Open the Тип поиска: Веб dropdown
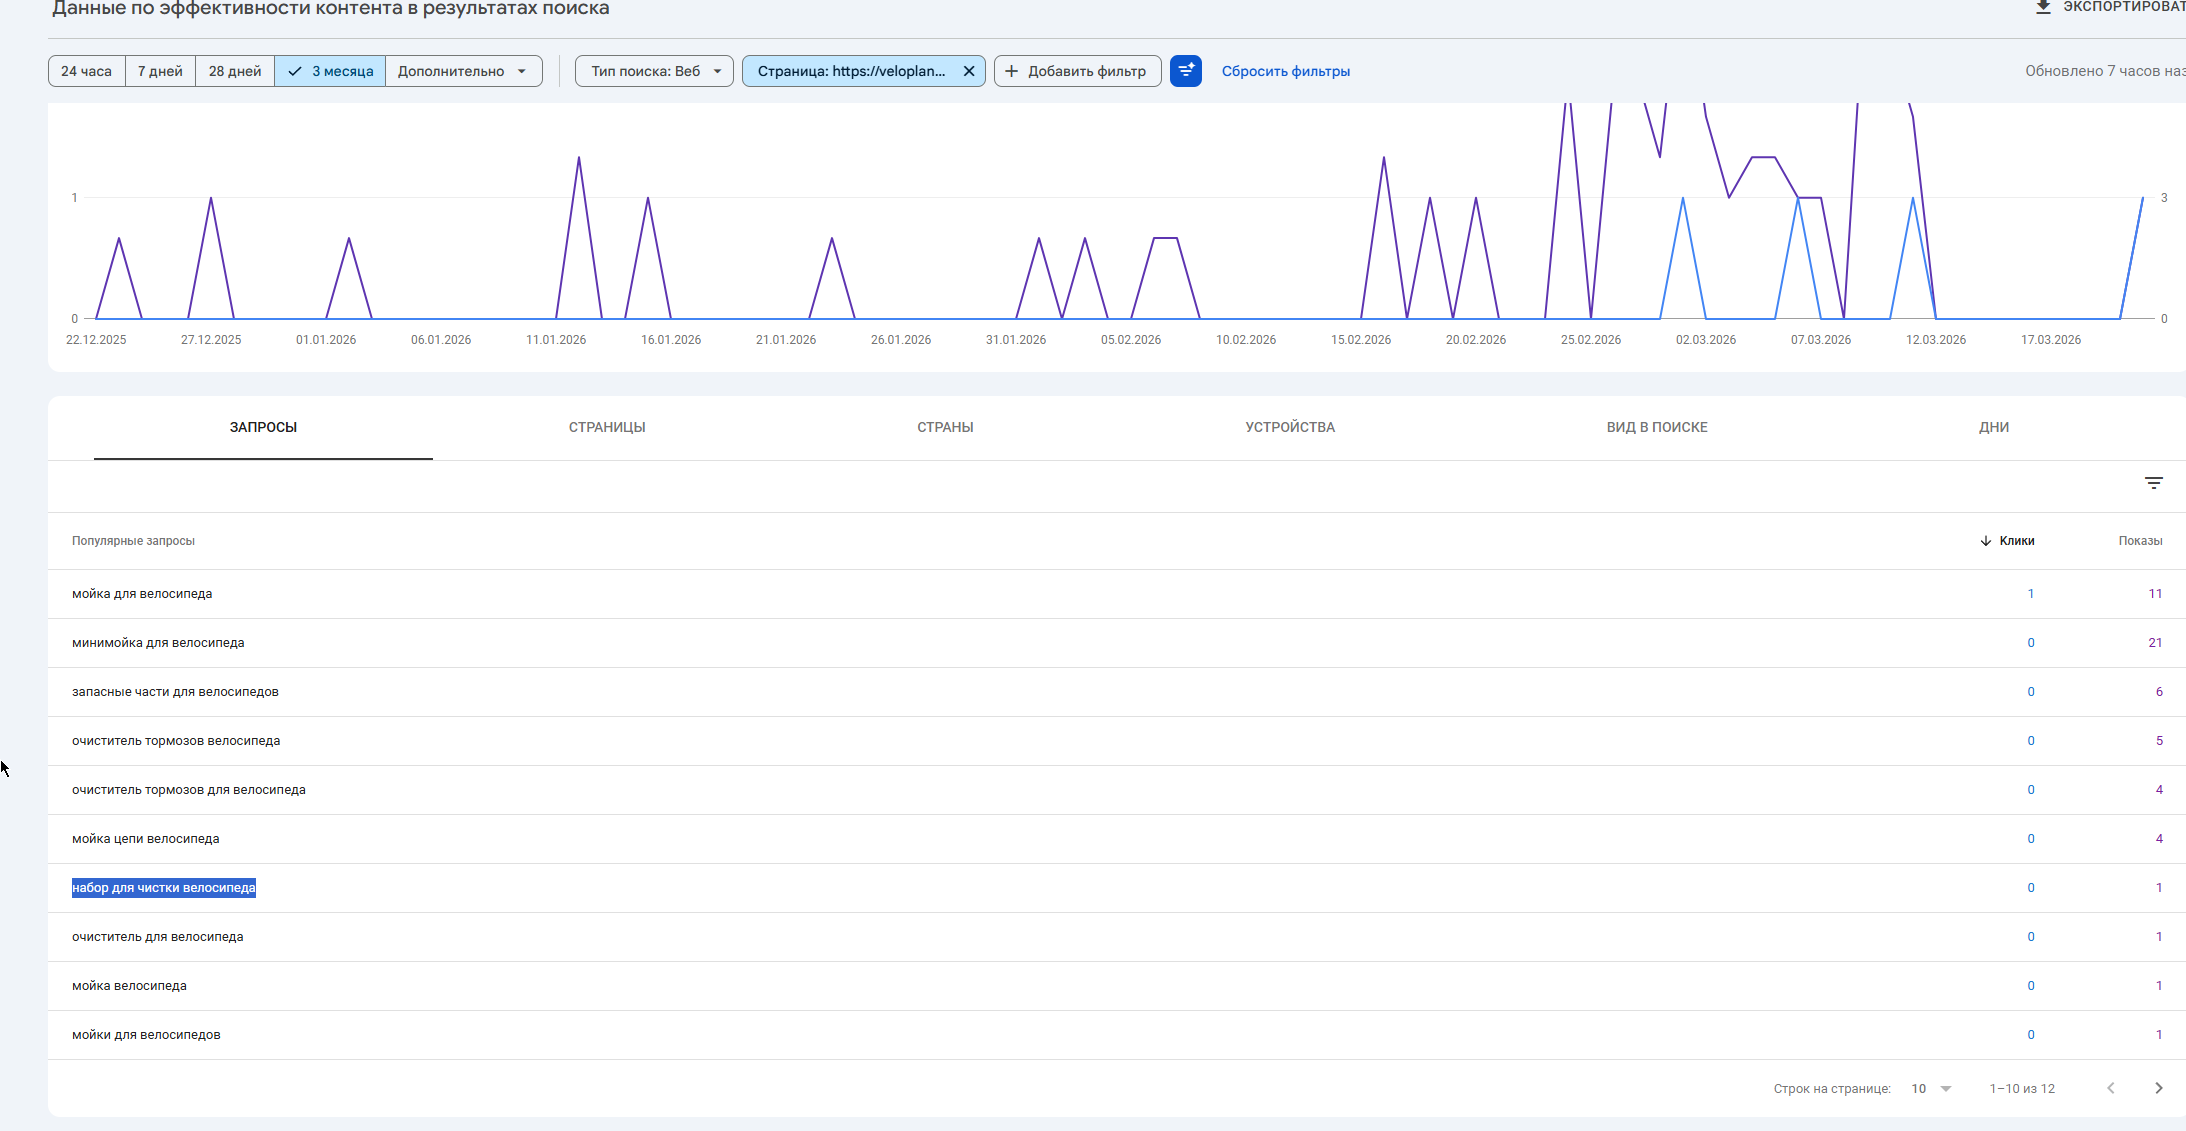Viewport: 2186px width, 1131px height. [x=654, y=71]
